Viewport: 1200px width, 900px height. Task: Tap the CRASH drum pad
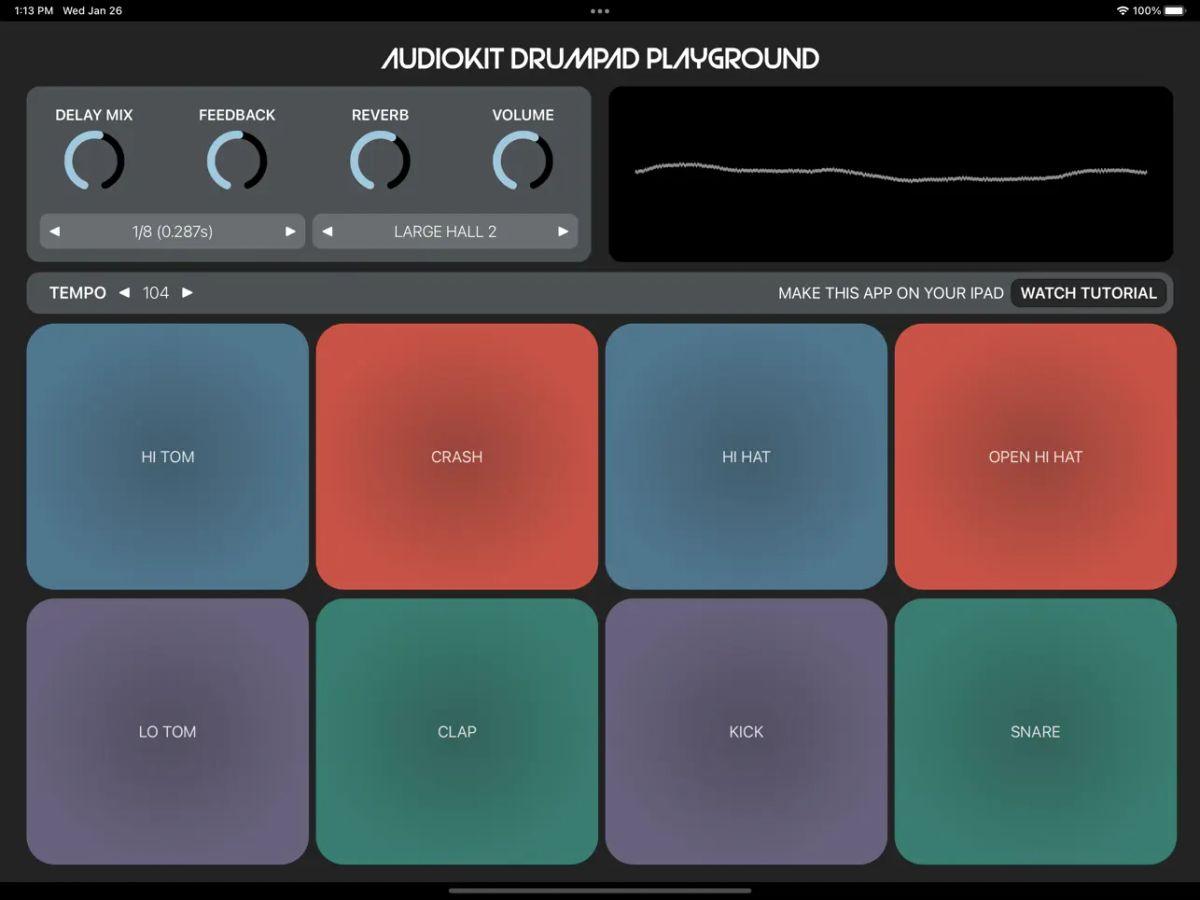pos(457,456)
